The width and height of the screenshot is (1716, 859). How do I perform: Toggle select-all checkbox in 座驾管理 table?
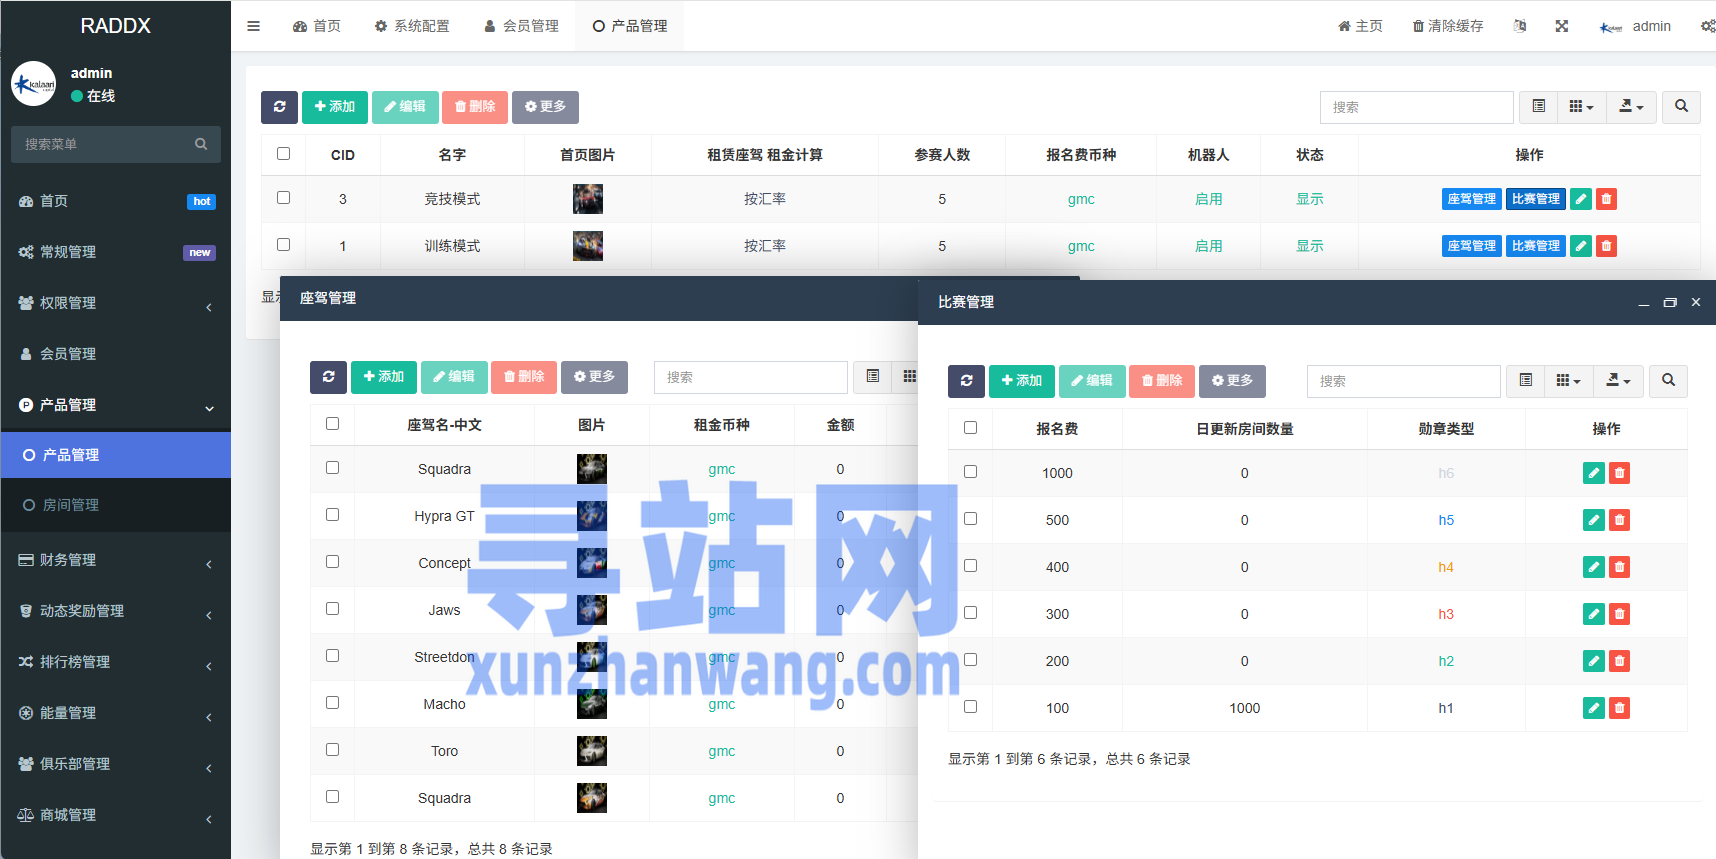click(332, 424)
